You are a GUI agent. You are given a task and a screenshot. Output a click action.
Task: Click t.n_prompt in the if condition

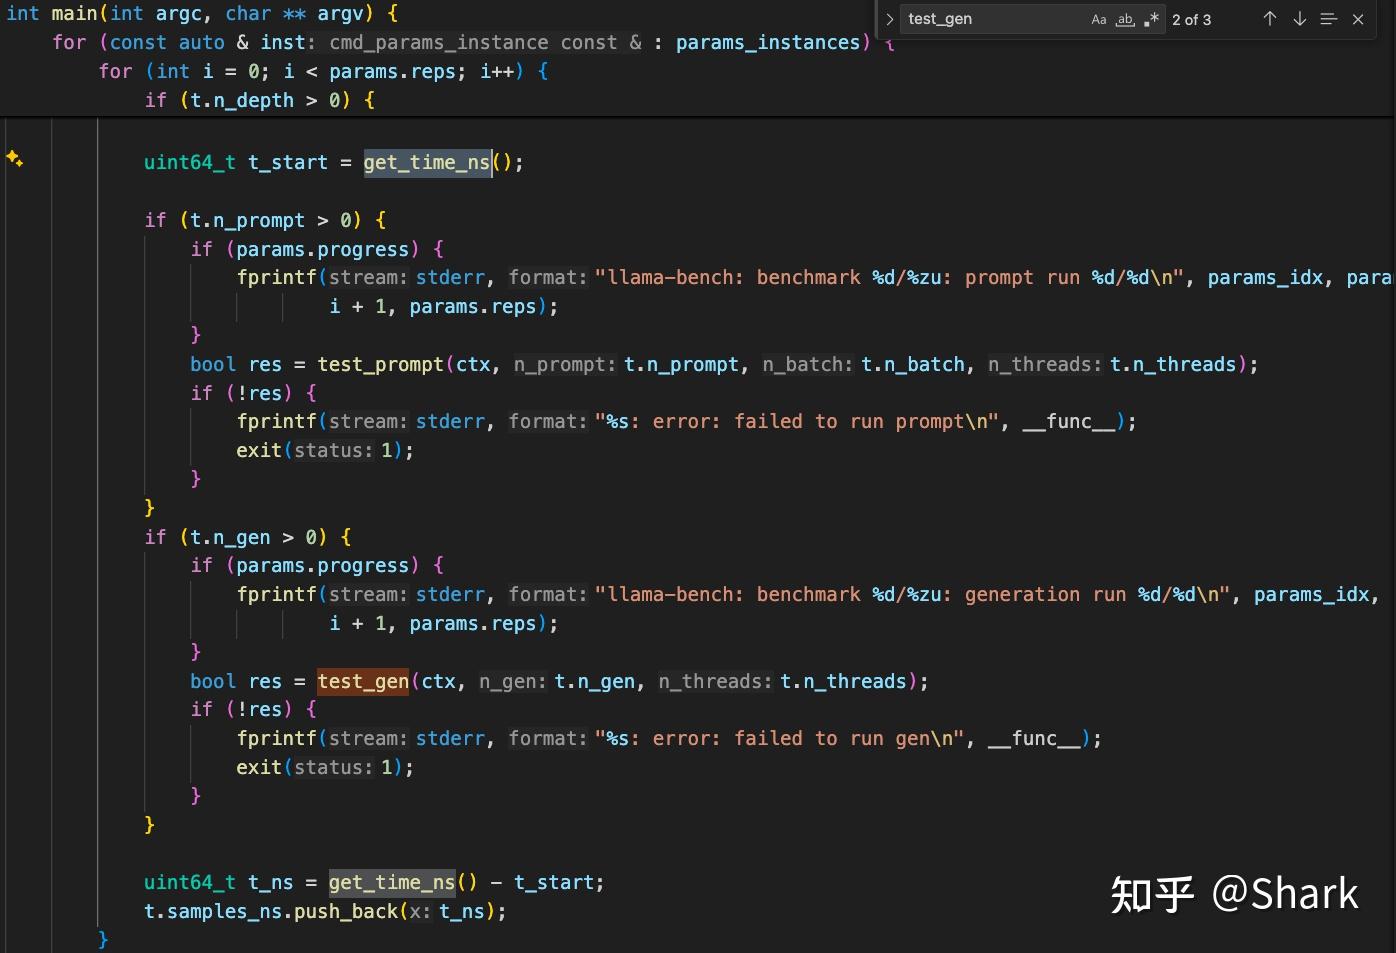[248, 220]
